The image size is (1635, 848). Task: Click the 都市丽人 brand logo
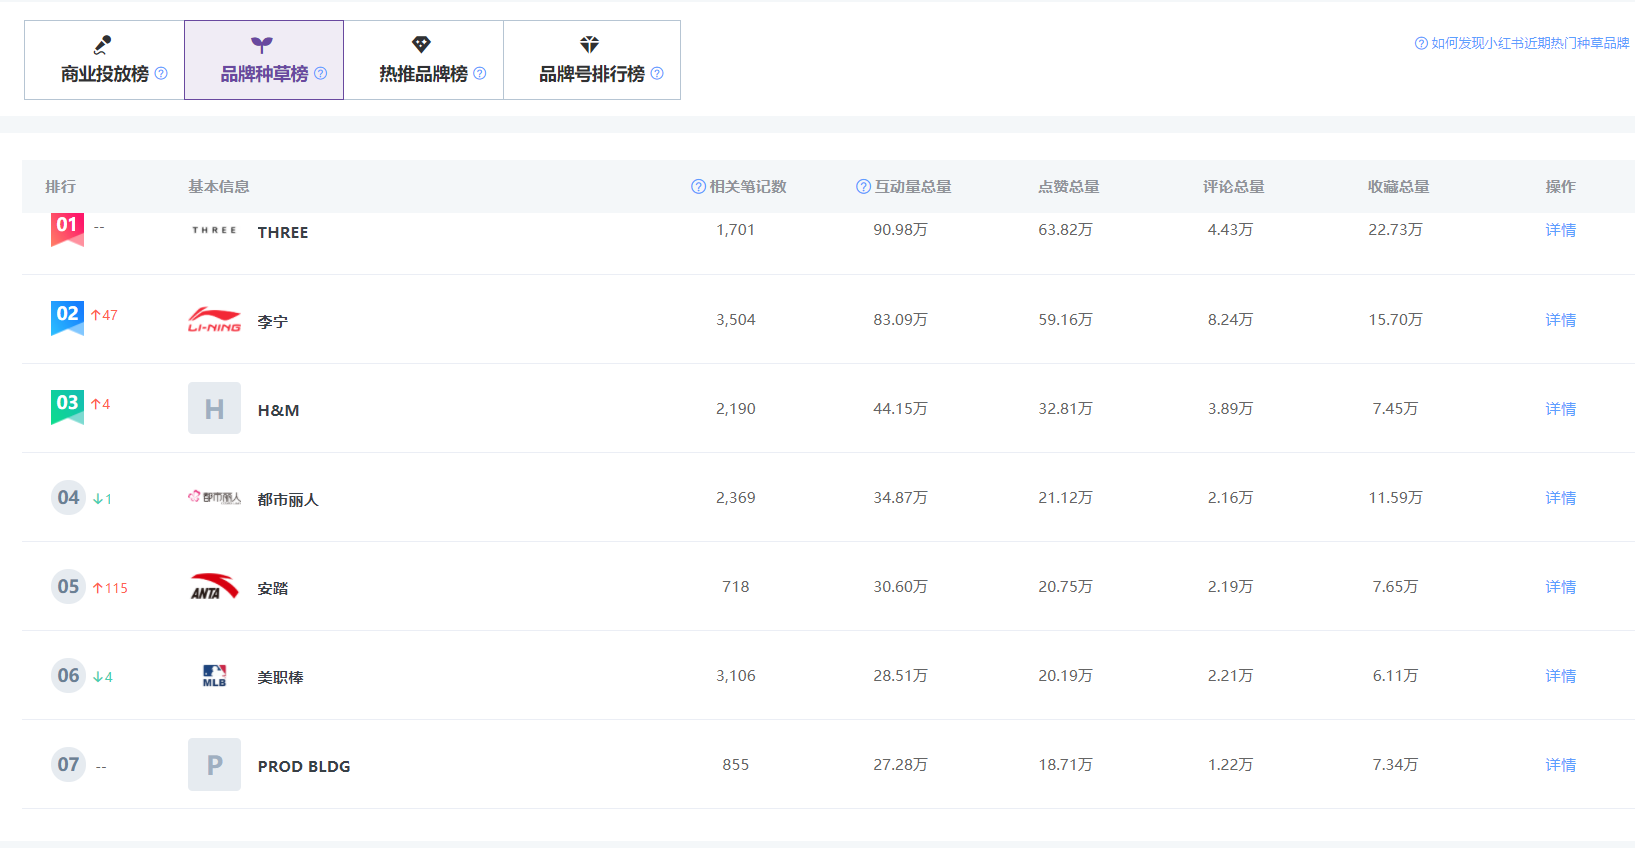point(214,497)
